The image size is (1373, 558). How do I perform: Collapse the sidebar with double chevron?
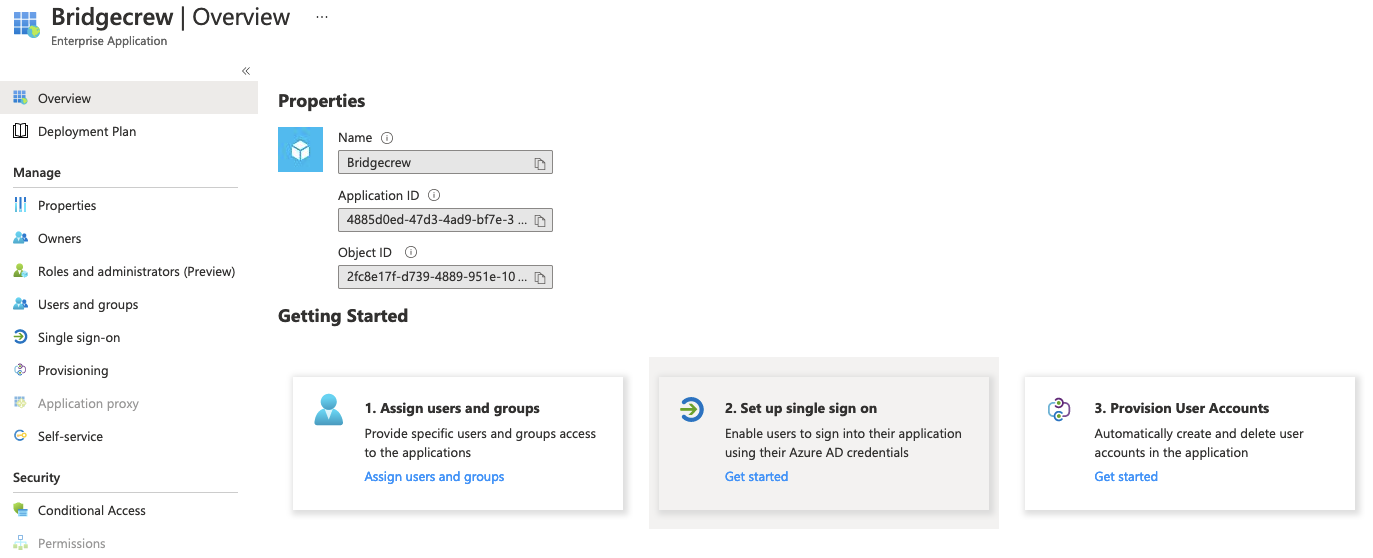click(x=246, y=71)
